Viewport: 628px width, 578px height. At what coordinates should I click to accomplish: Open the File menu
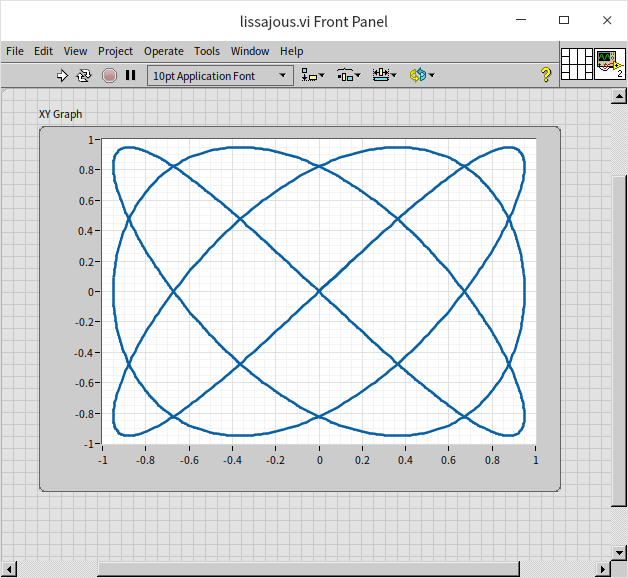[15, 51]
